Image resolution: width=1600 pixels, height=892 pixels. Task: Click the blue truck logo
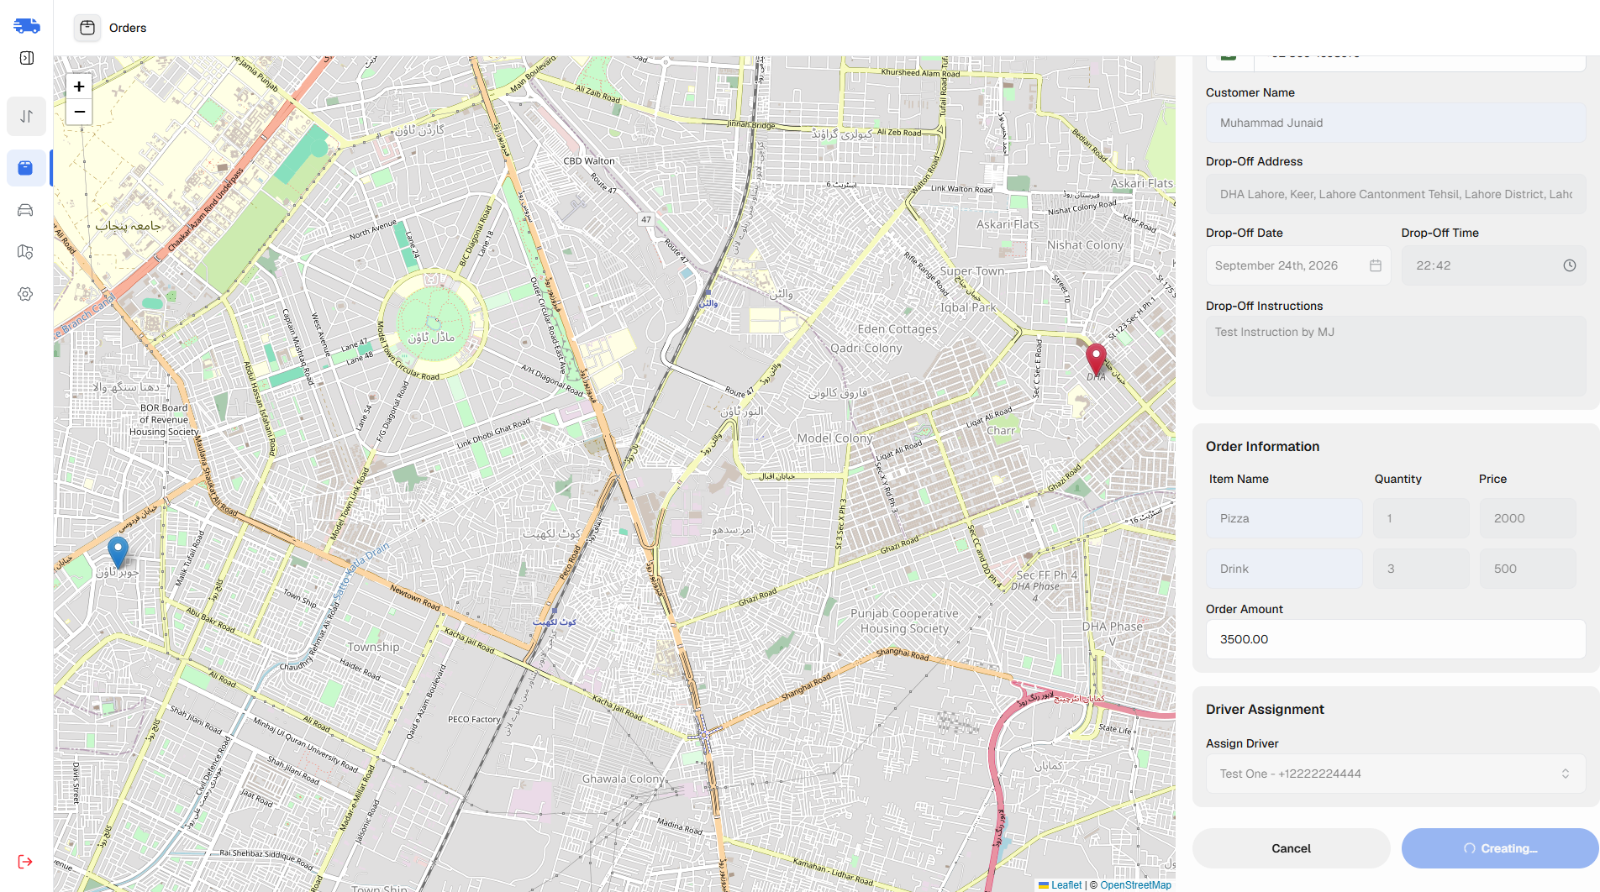[27, 25]
